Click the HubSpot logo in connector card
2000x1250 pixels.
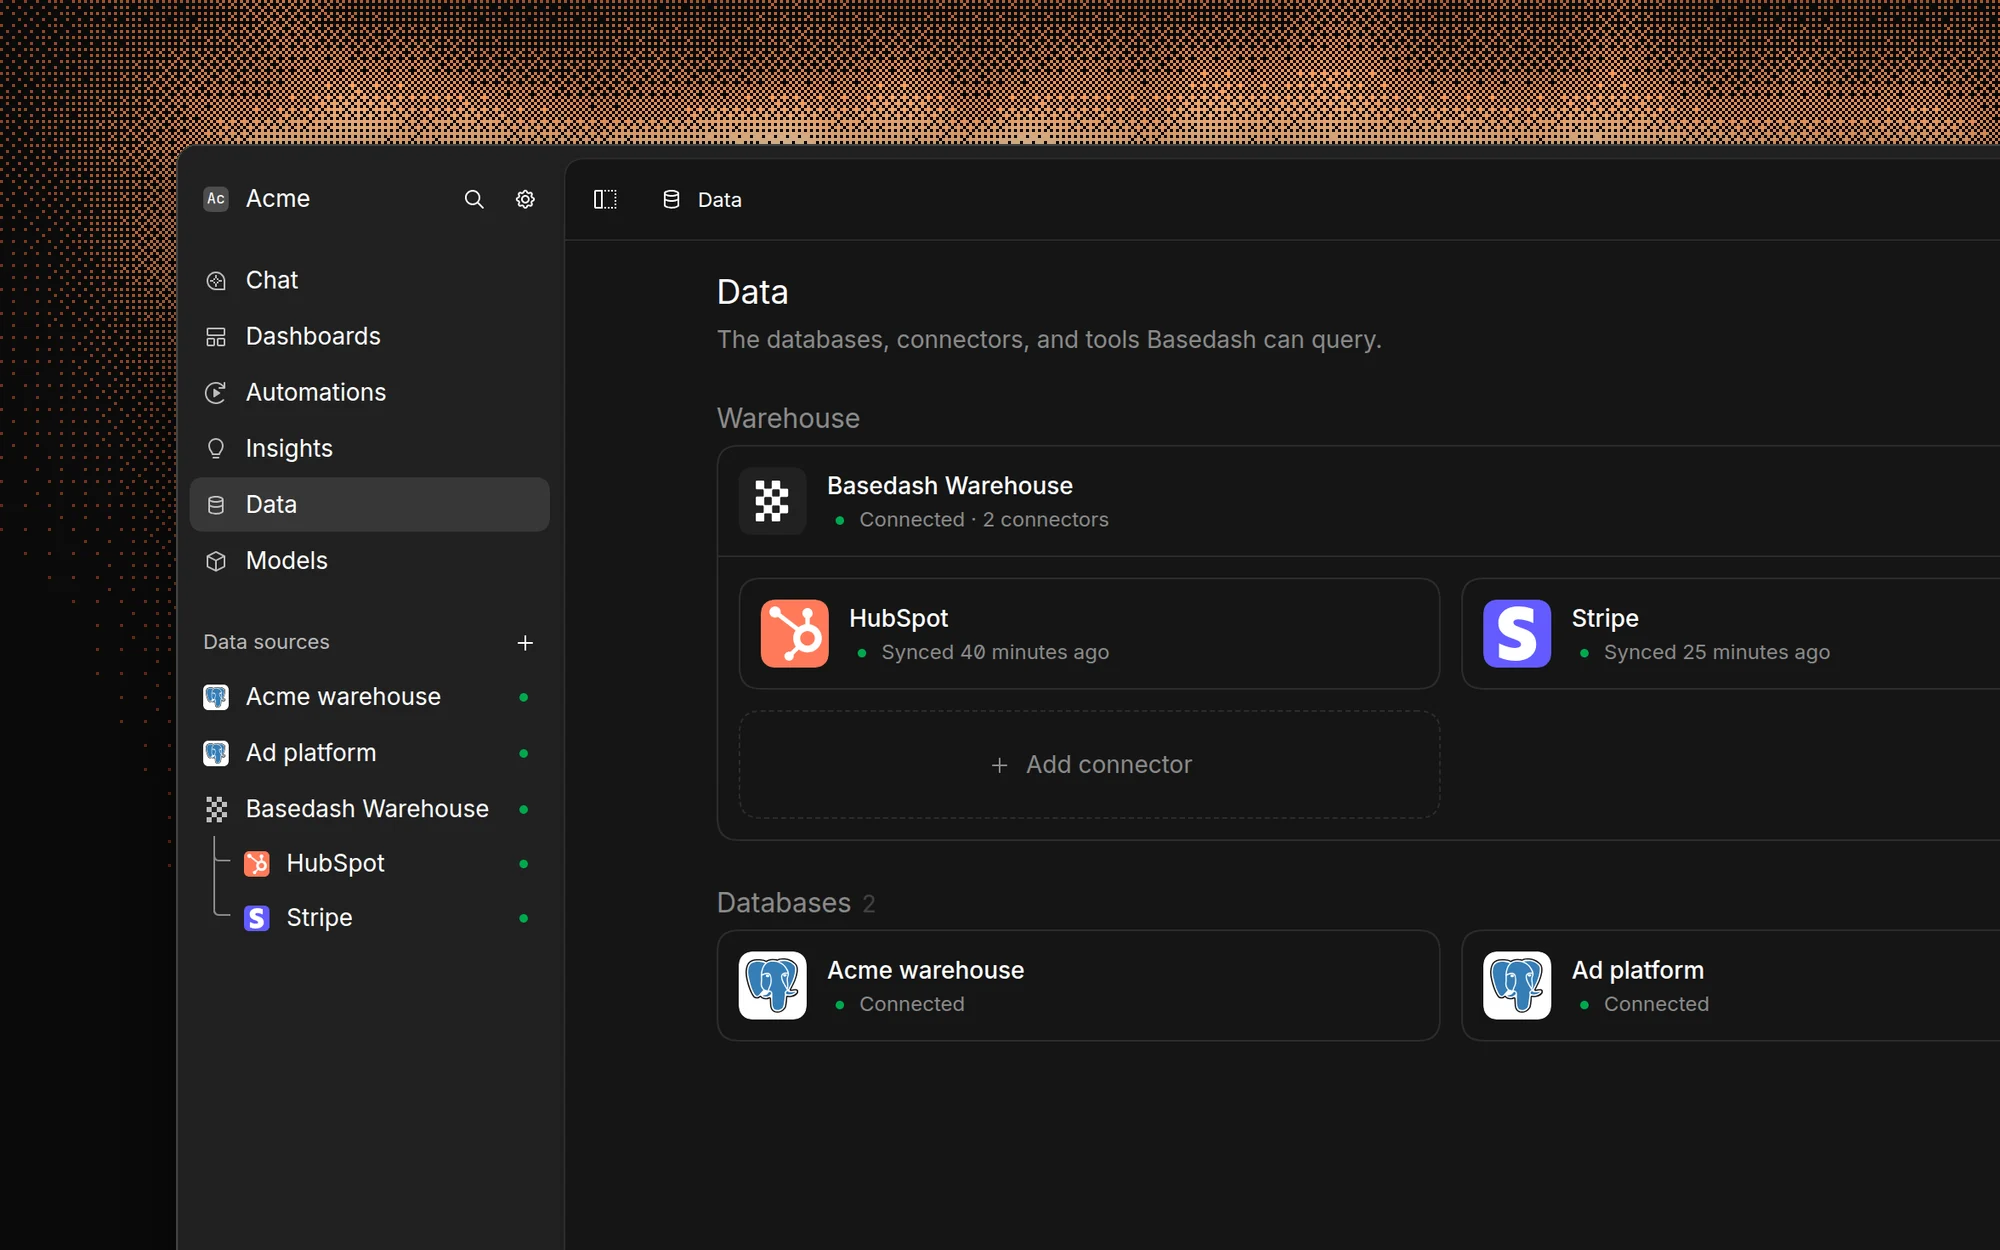pyautogui.click(x=794, y=633)
